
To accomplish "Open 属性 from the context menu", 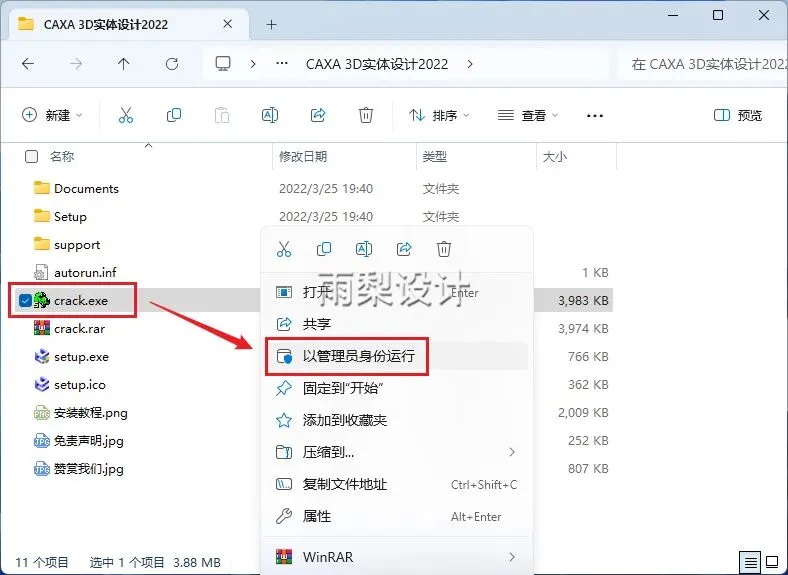I will coord(397,516).
